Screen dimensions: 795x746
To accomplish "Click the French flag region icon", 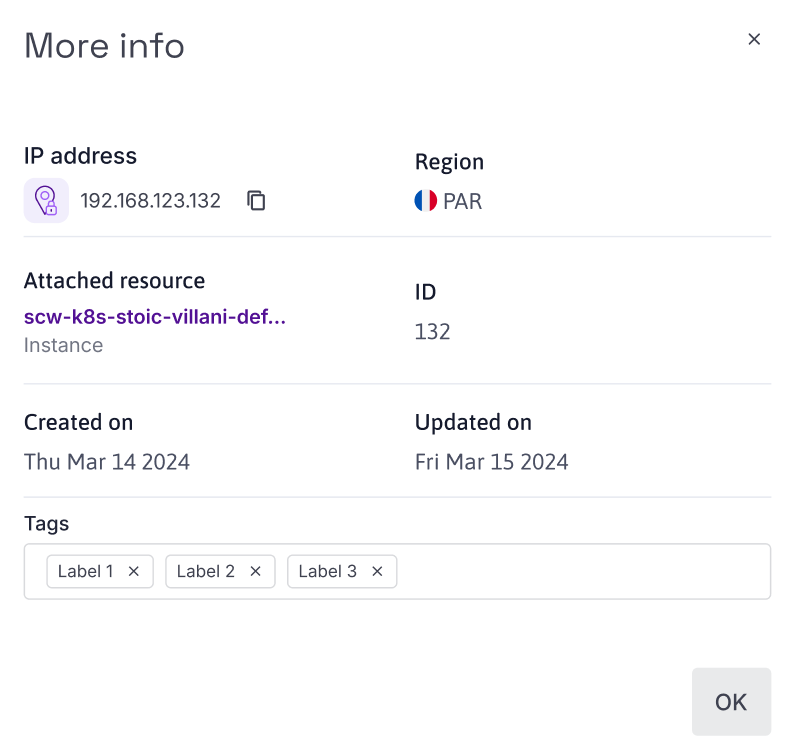I will point(426,201).
